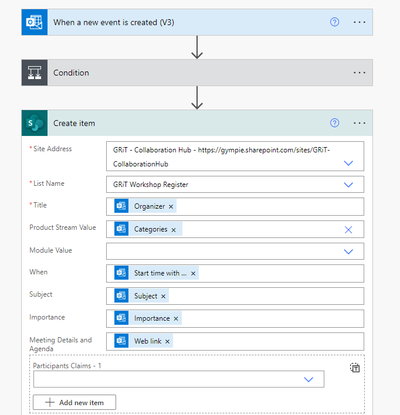Clear the Product Stream Value field

348,230
